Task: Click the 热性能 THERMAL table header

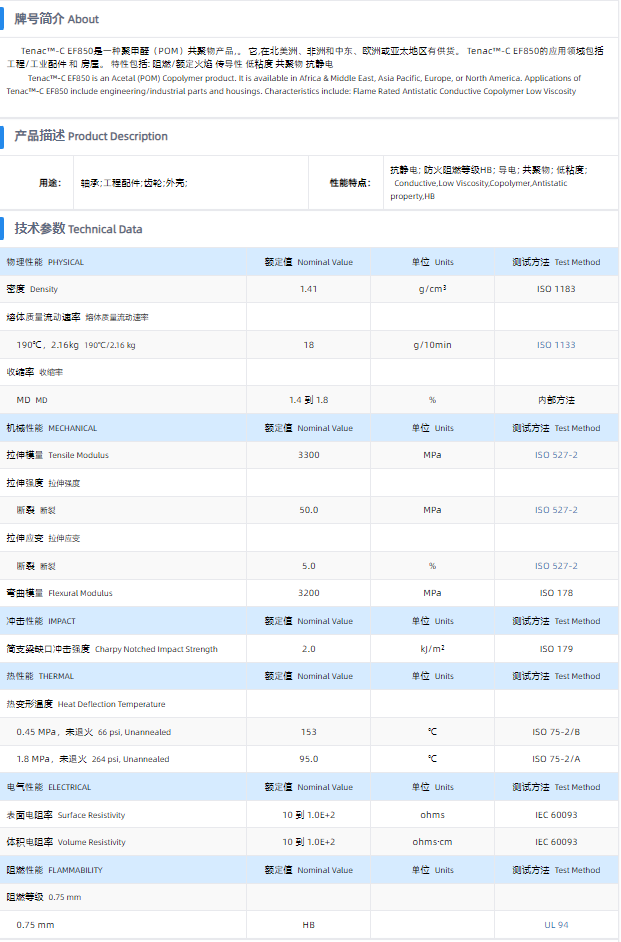Action: [x=40, y=676]
